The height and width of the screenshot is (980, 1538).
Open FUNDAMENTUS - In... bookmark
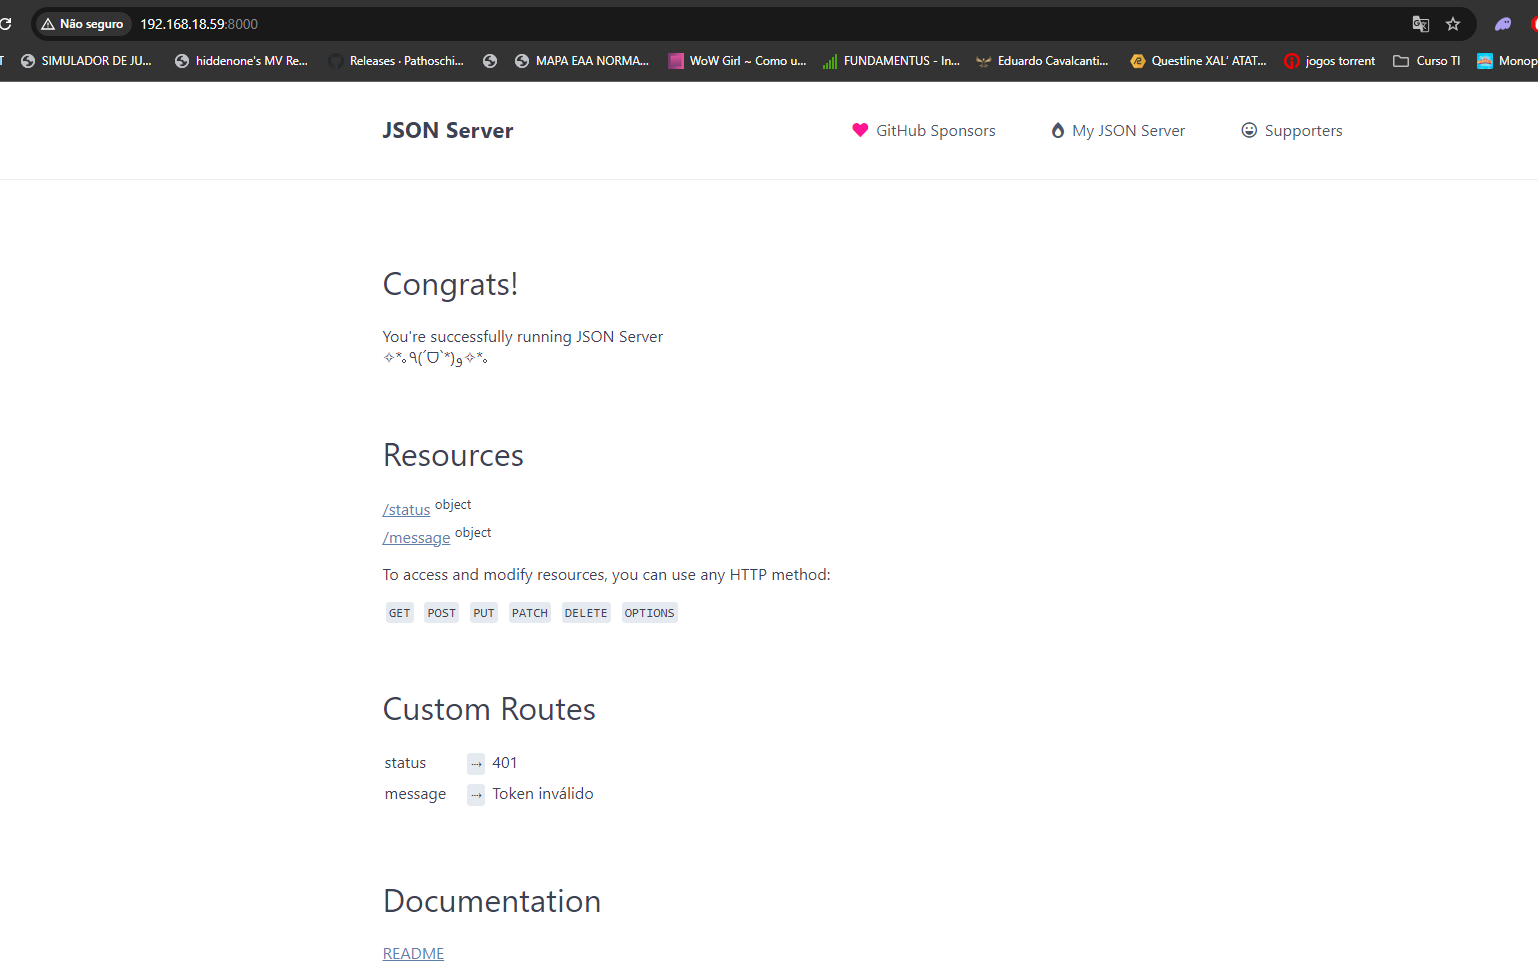click(891, 61)
